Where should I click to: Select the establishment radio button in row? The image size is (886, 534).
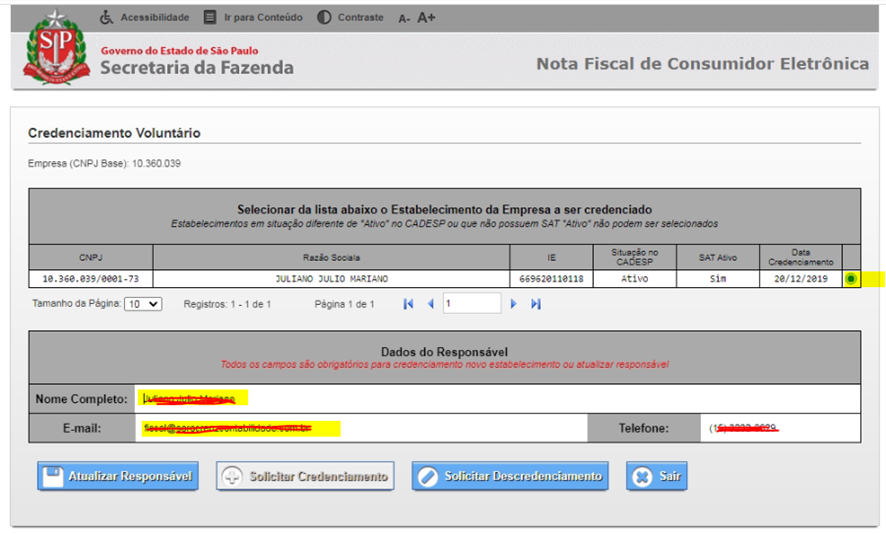[851, 279]
